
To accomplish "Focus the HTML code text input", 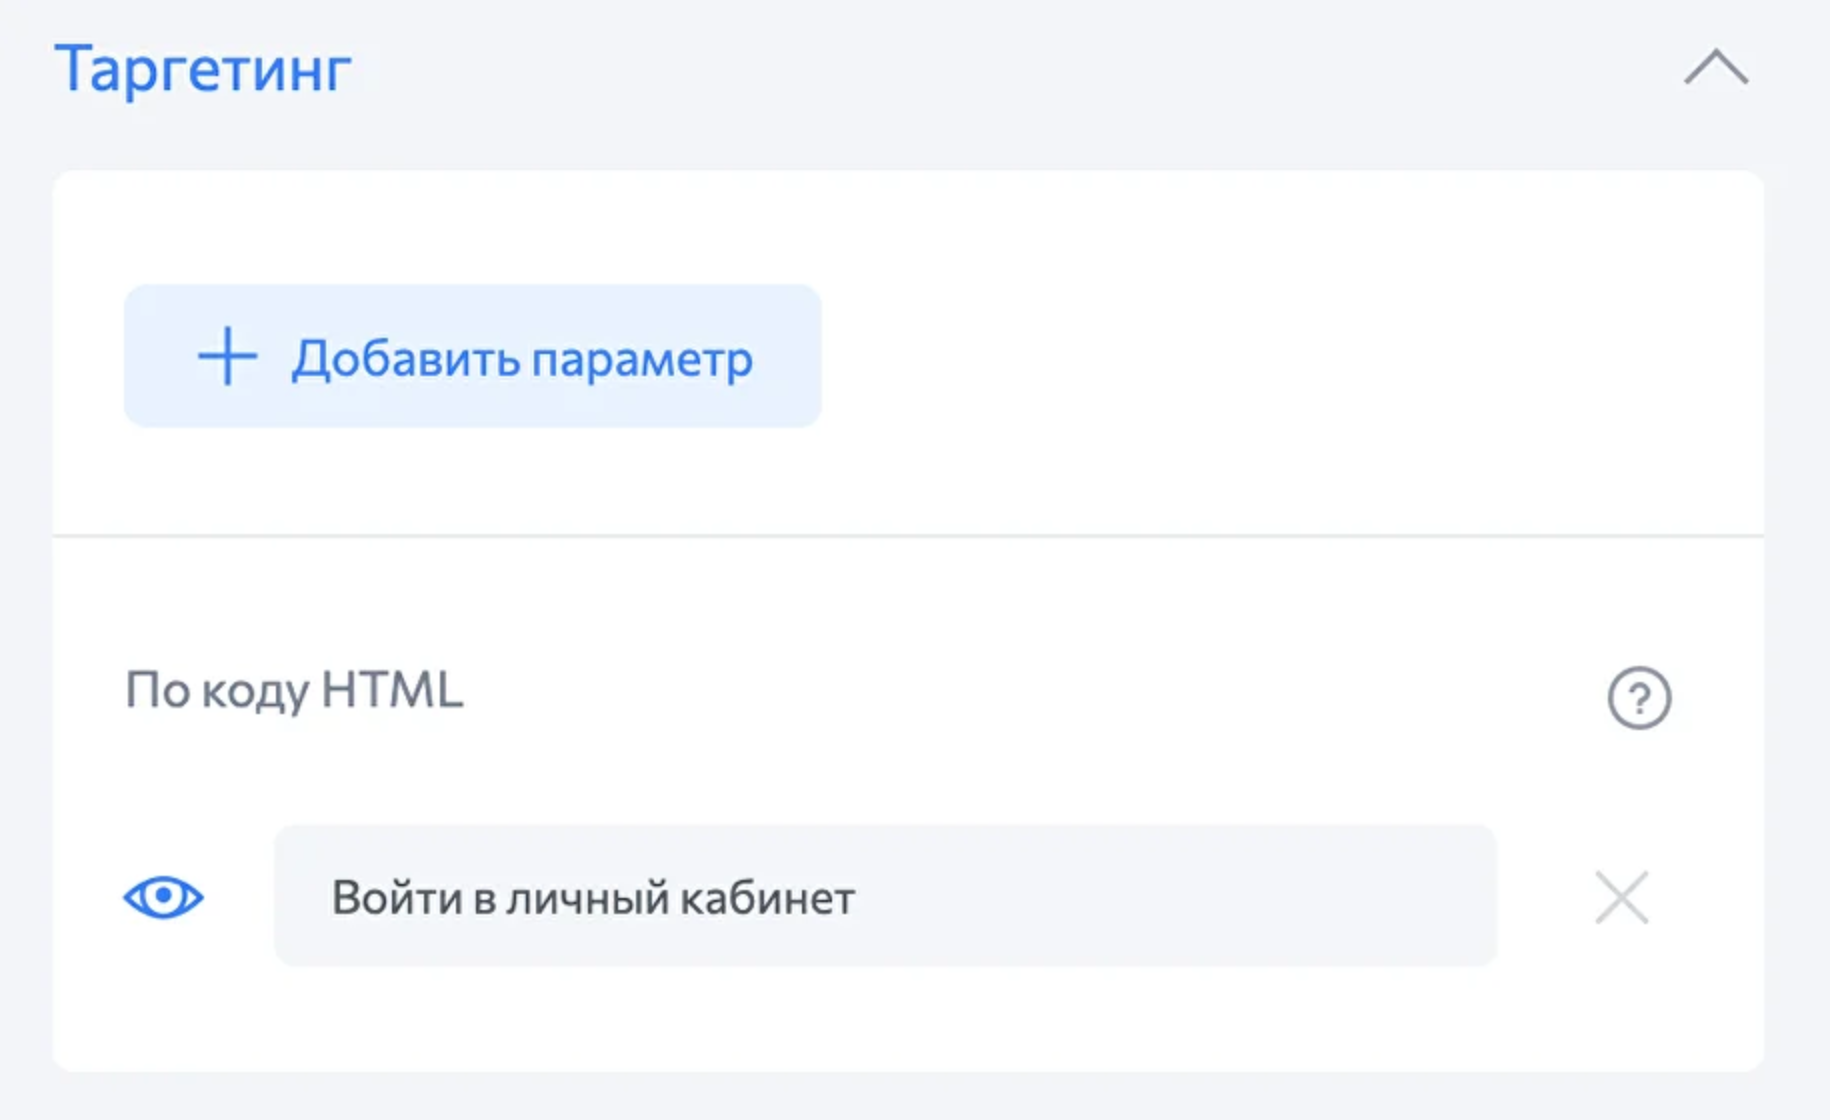I will tap(884, 896).
